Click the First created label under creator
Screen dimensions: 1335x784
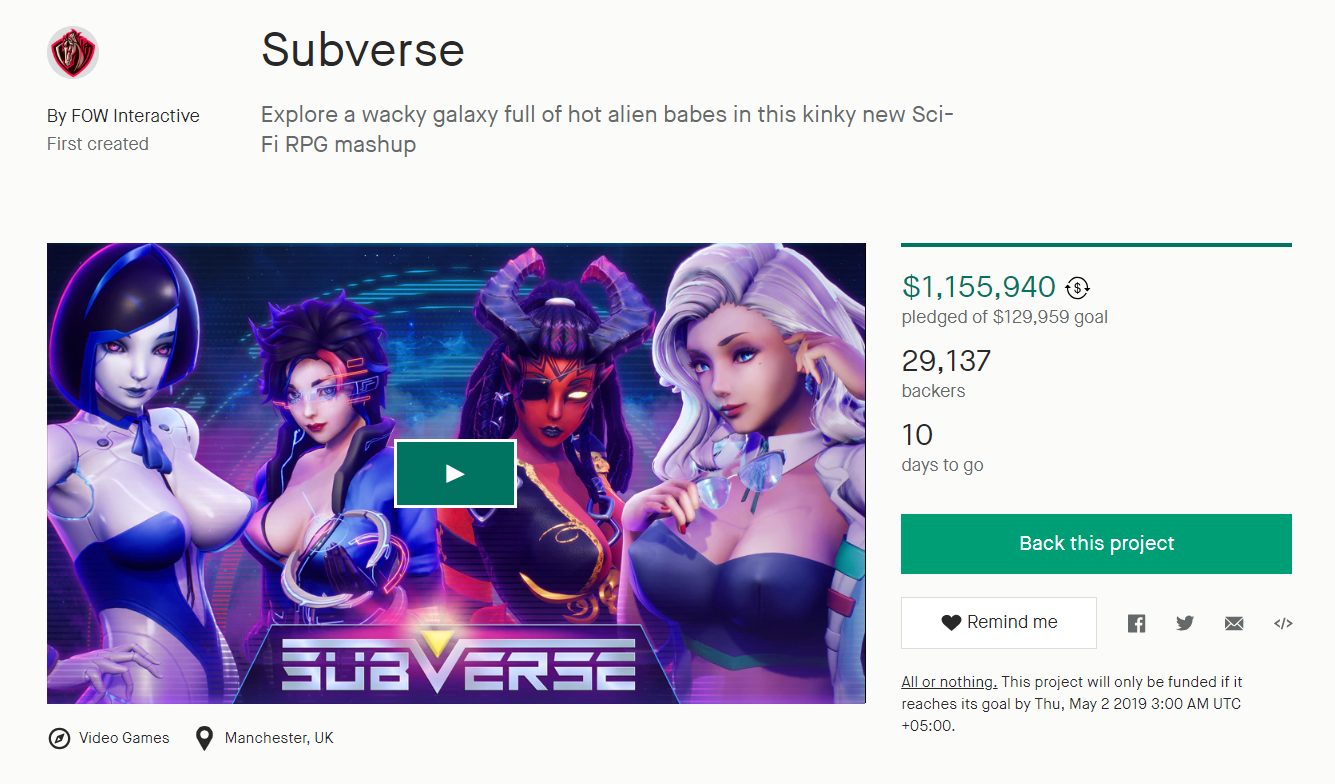pyautogui.click(x=98, y=144)
